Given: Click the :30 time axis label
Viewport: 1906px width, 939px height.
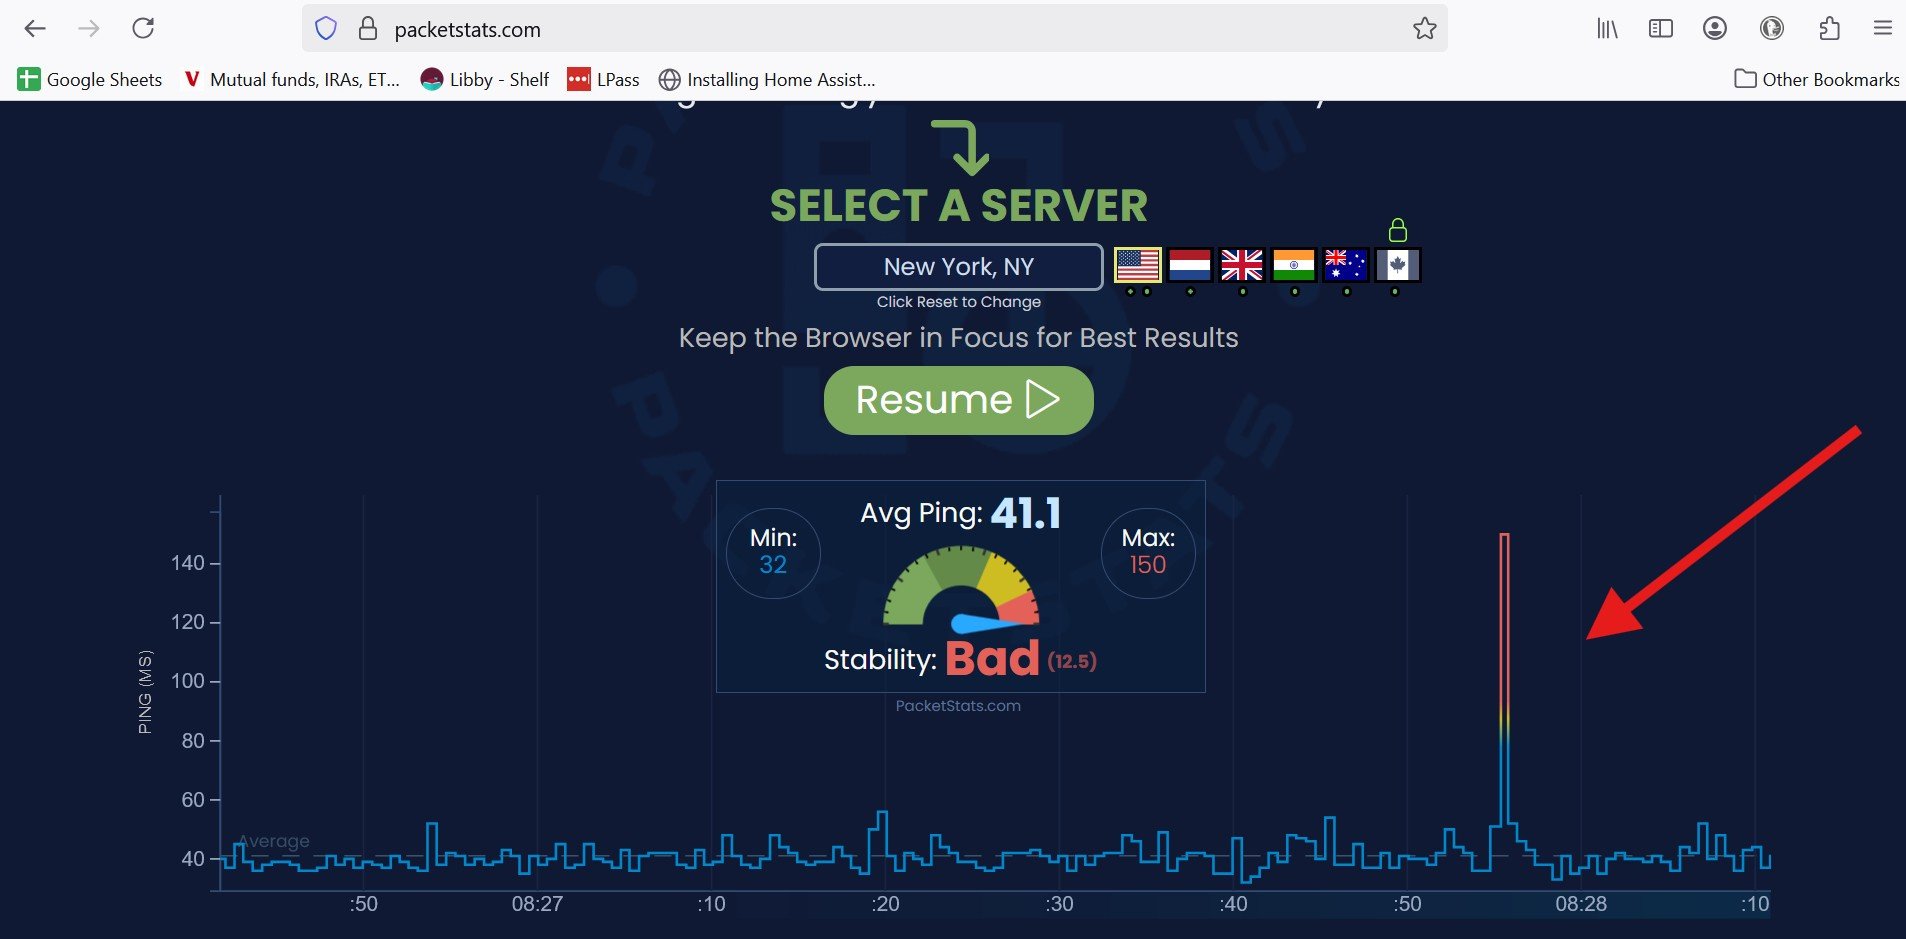Looking at the screenshot, I should (x=1059, y=904).
